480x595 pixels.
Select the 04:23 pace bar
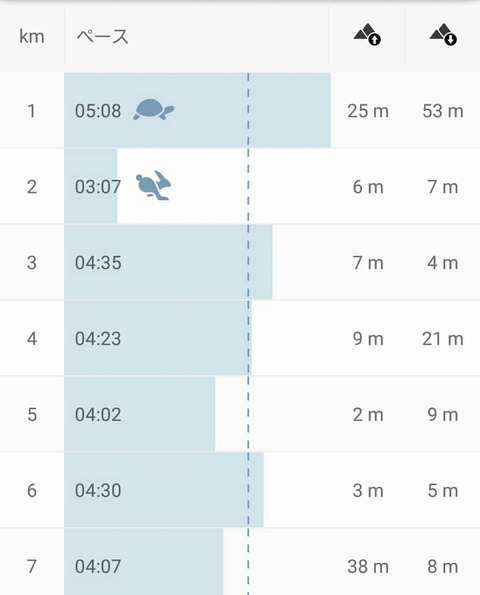click(157, 338)
